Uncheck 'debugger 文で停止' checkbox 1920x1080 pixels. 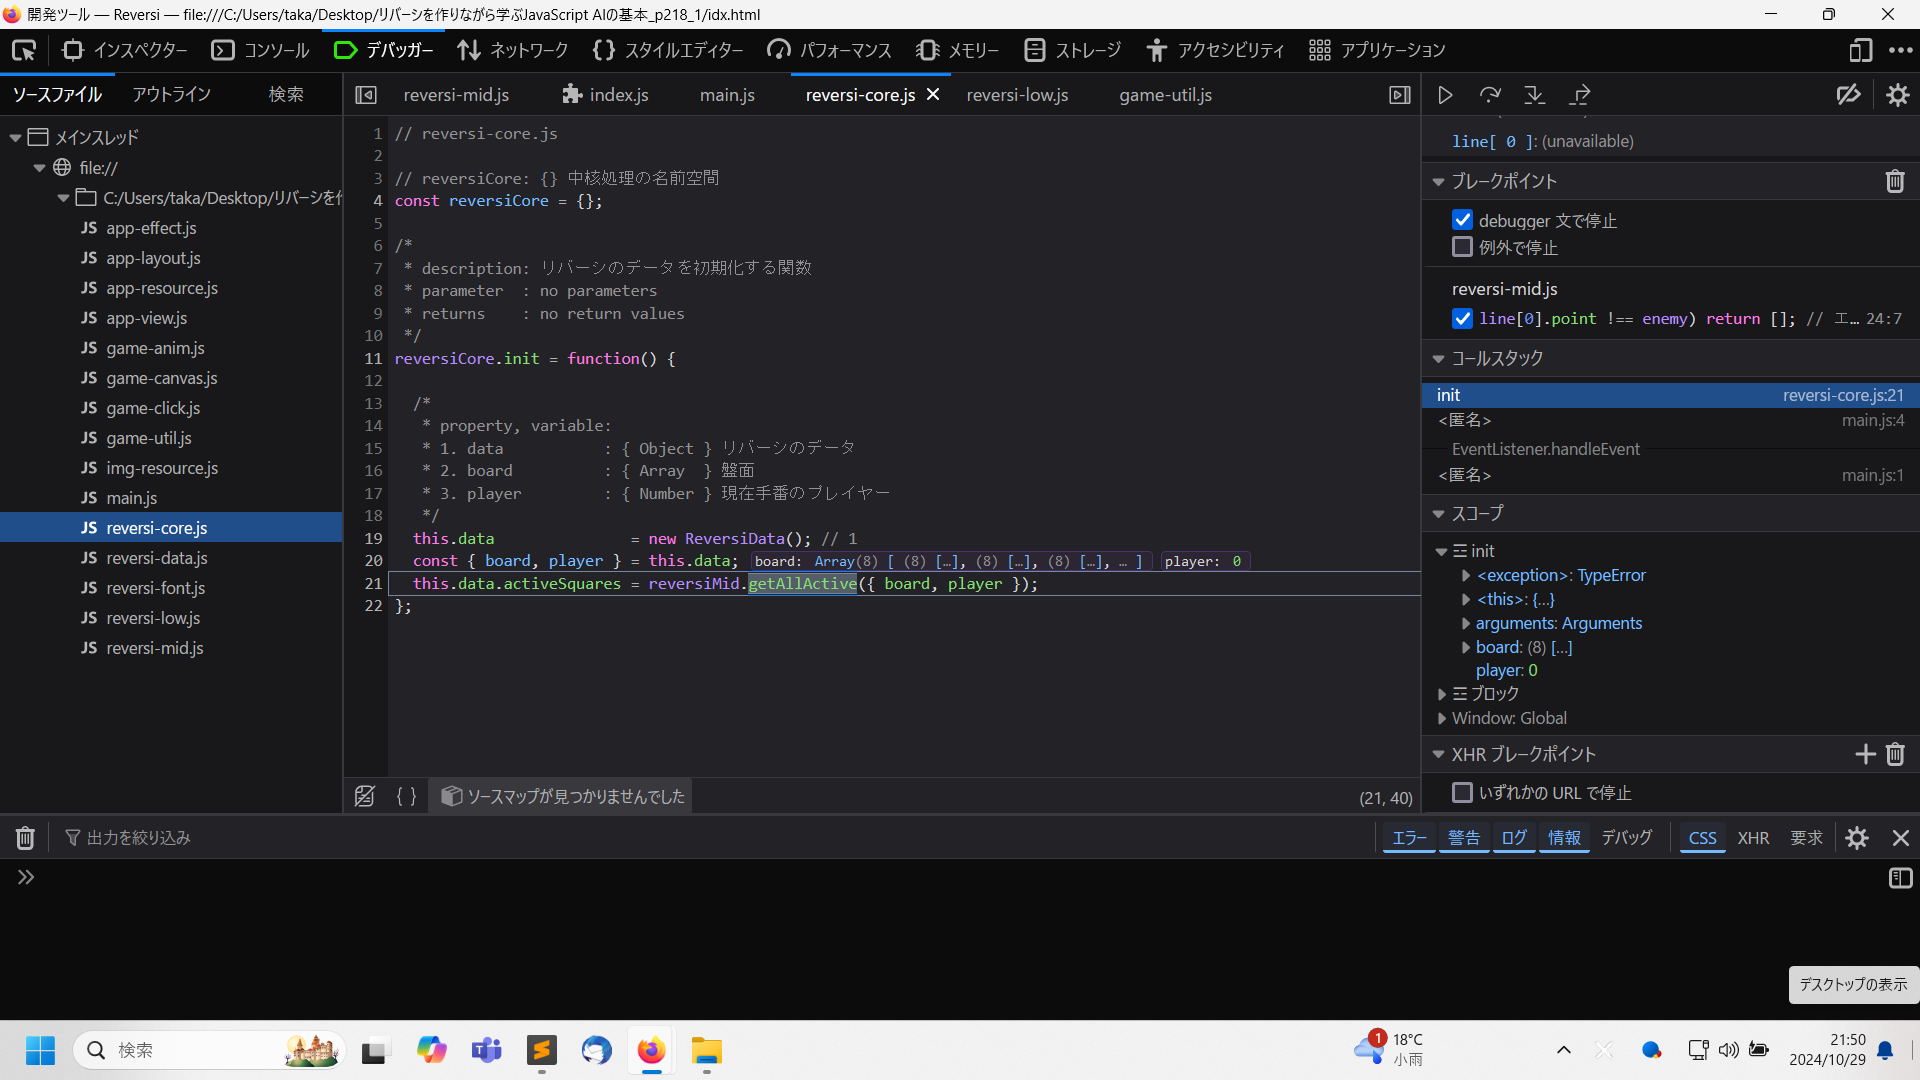click(x=1462, y=220)
